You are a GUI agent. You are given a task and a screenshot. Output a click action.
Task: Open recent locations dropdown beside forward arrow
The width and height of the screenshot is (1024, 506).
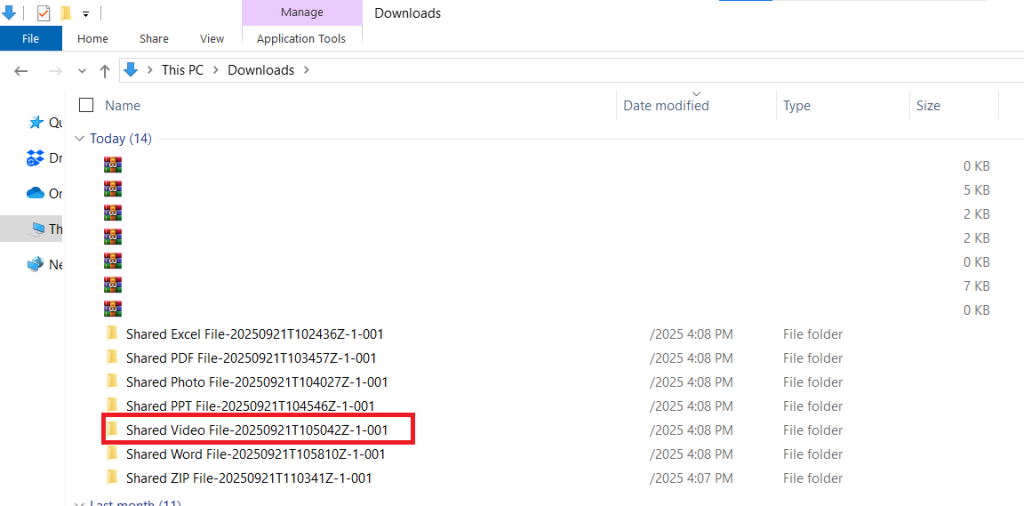pos(82,71)
